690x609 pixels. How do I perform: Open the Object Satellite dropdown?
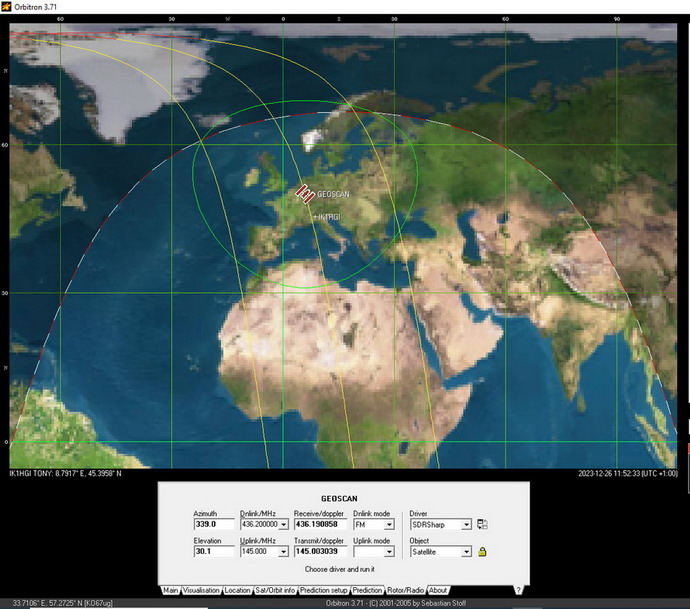click(x=466, y=552)
